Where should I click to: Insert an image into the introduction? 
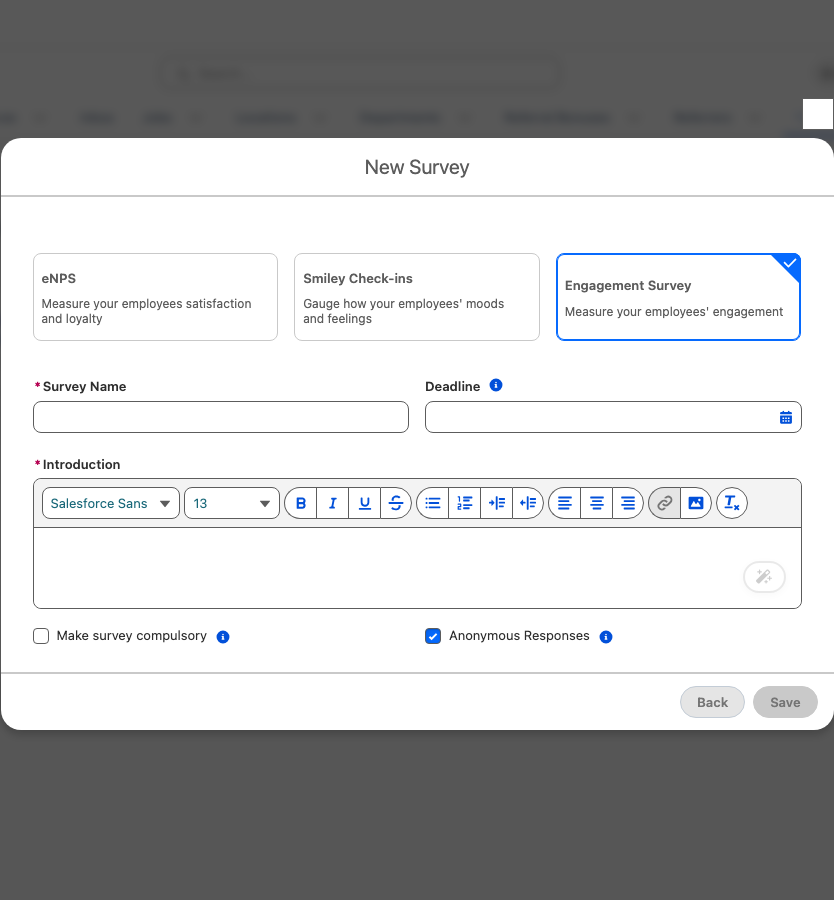pos(696,503)
